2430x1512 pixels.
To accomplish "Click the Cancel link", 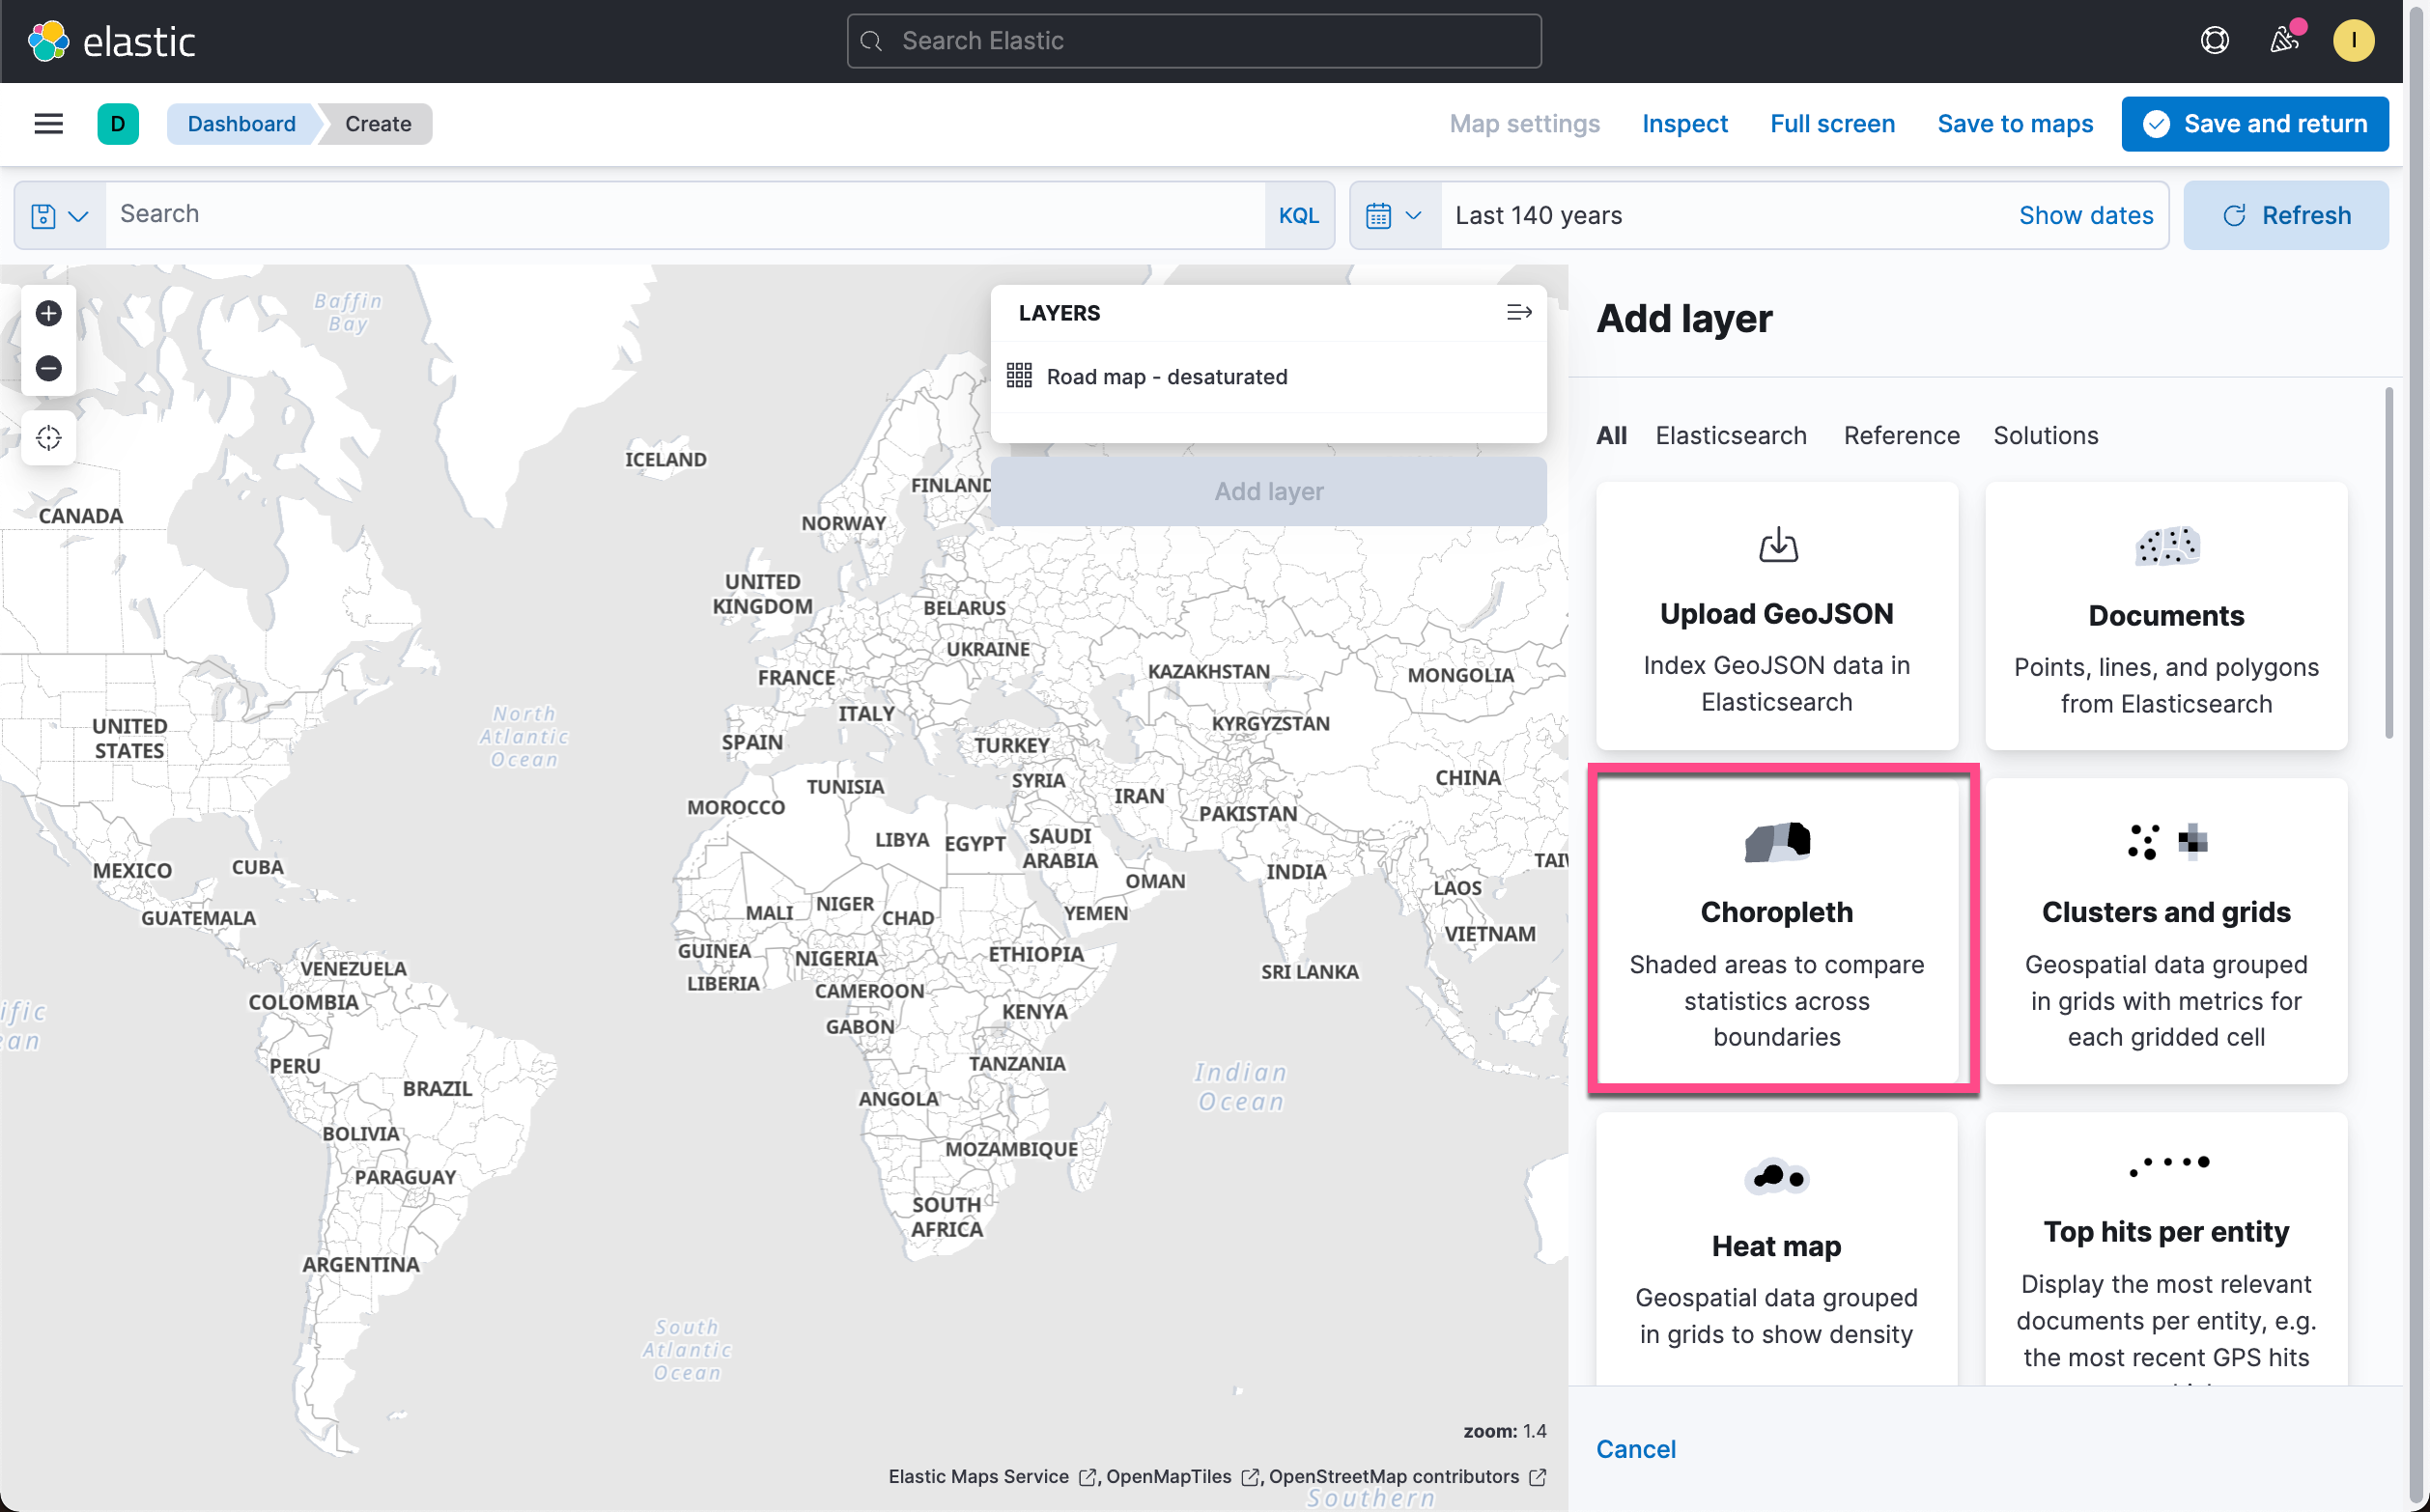I will pos(1635,1448).
